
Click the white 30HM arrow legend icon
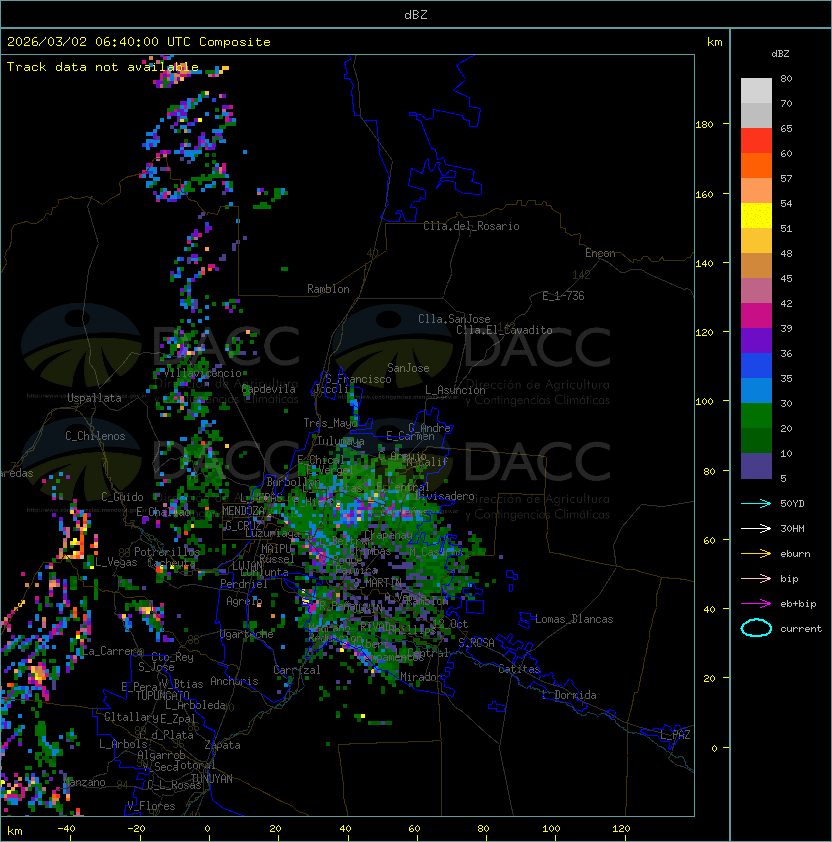[x=756, y=528]
